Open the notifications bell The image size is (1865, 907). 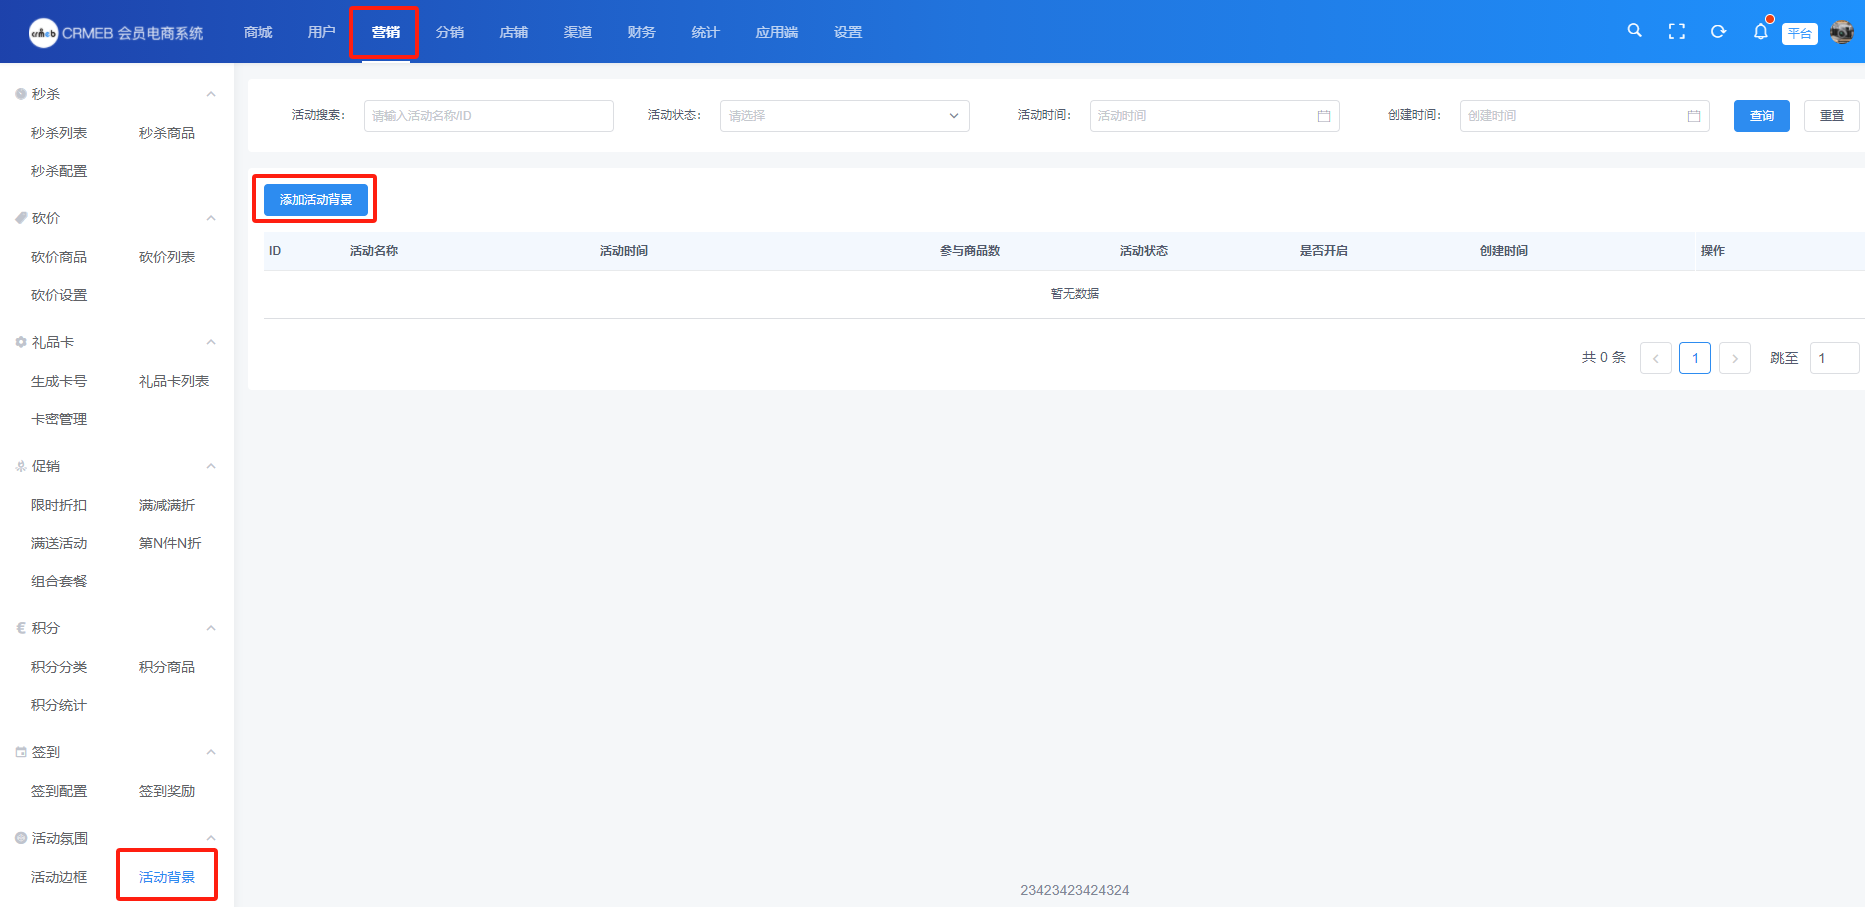(1760, 32)
